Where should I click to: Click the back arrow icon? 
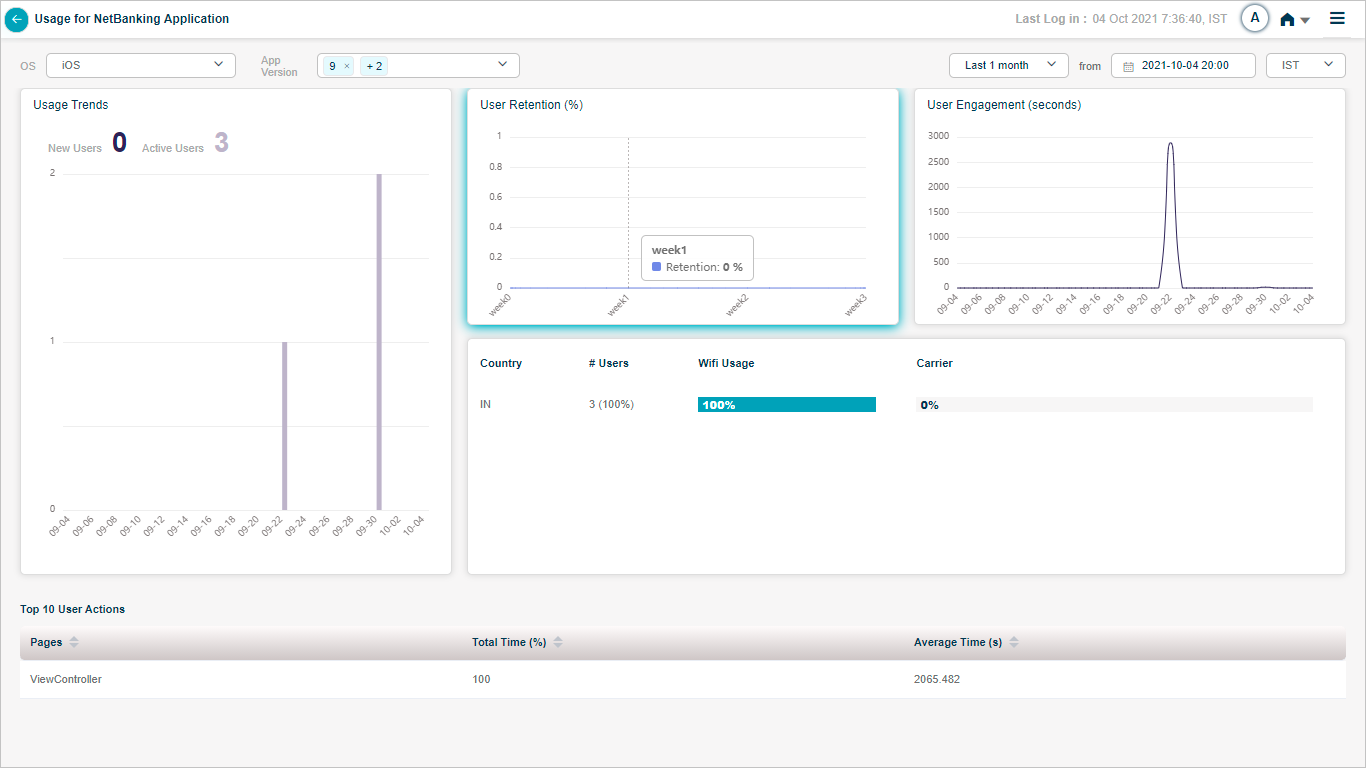17,19
